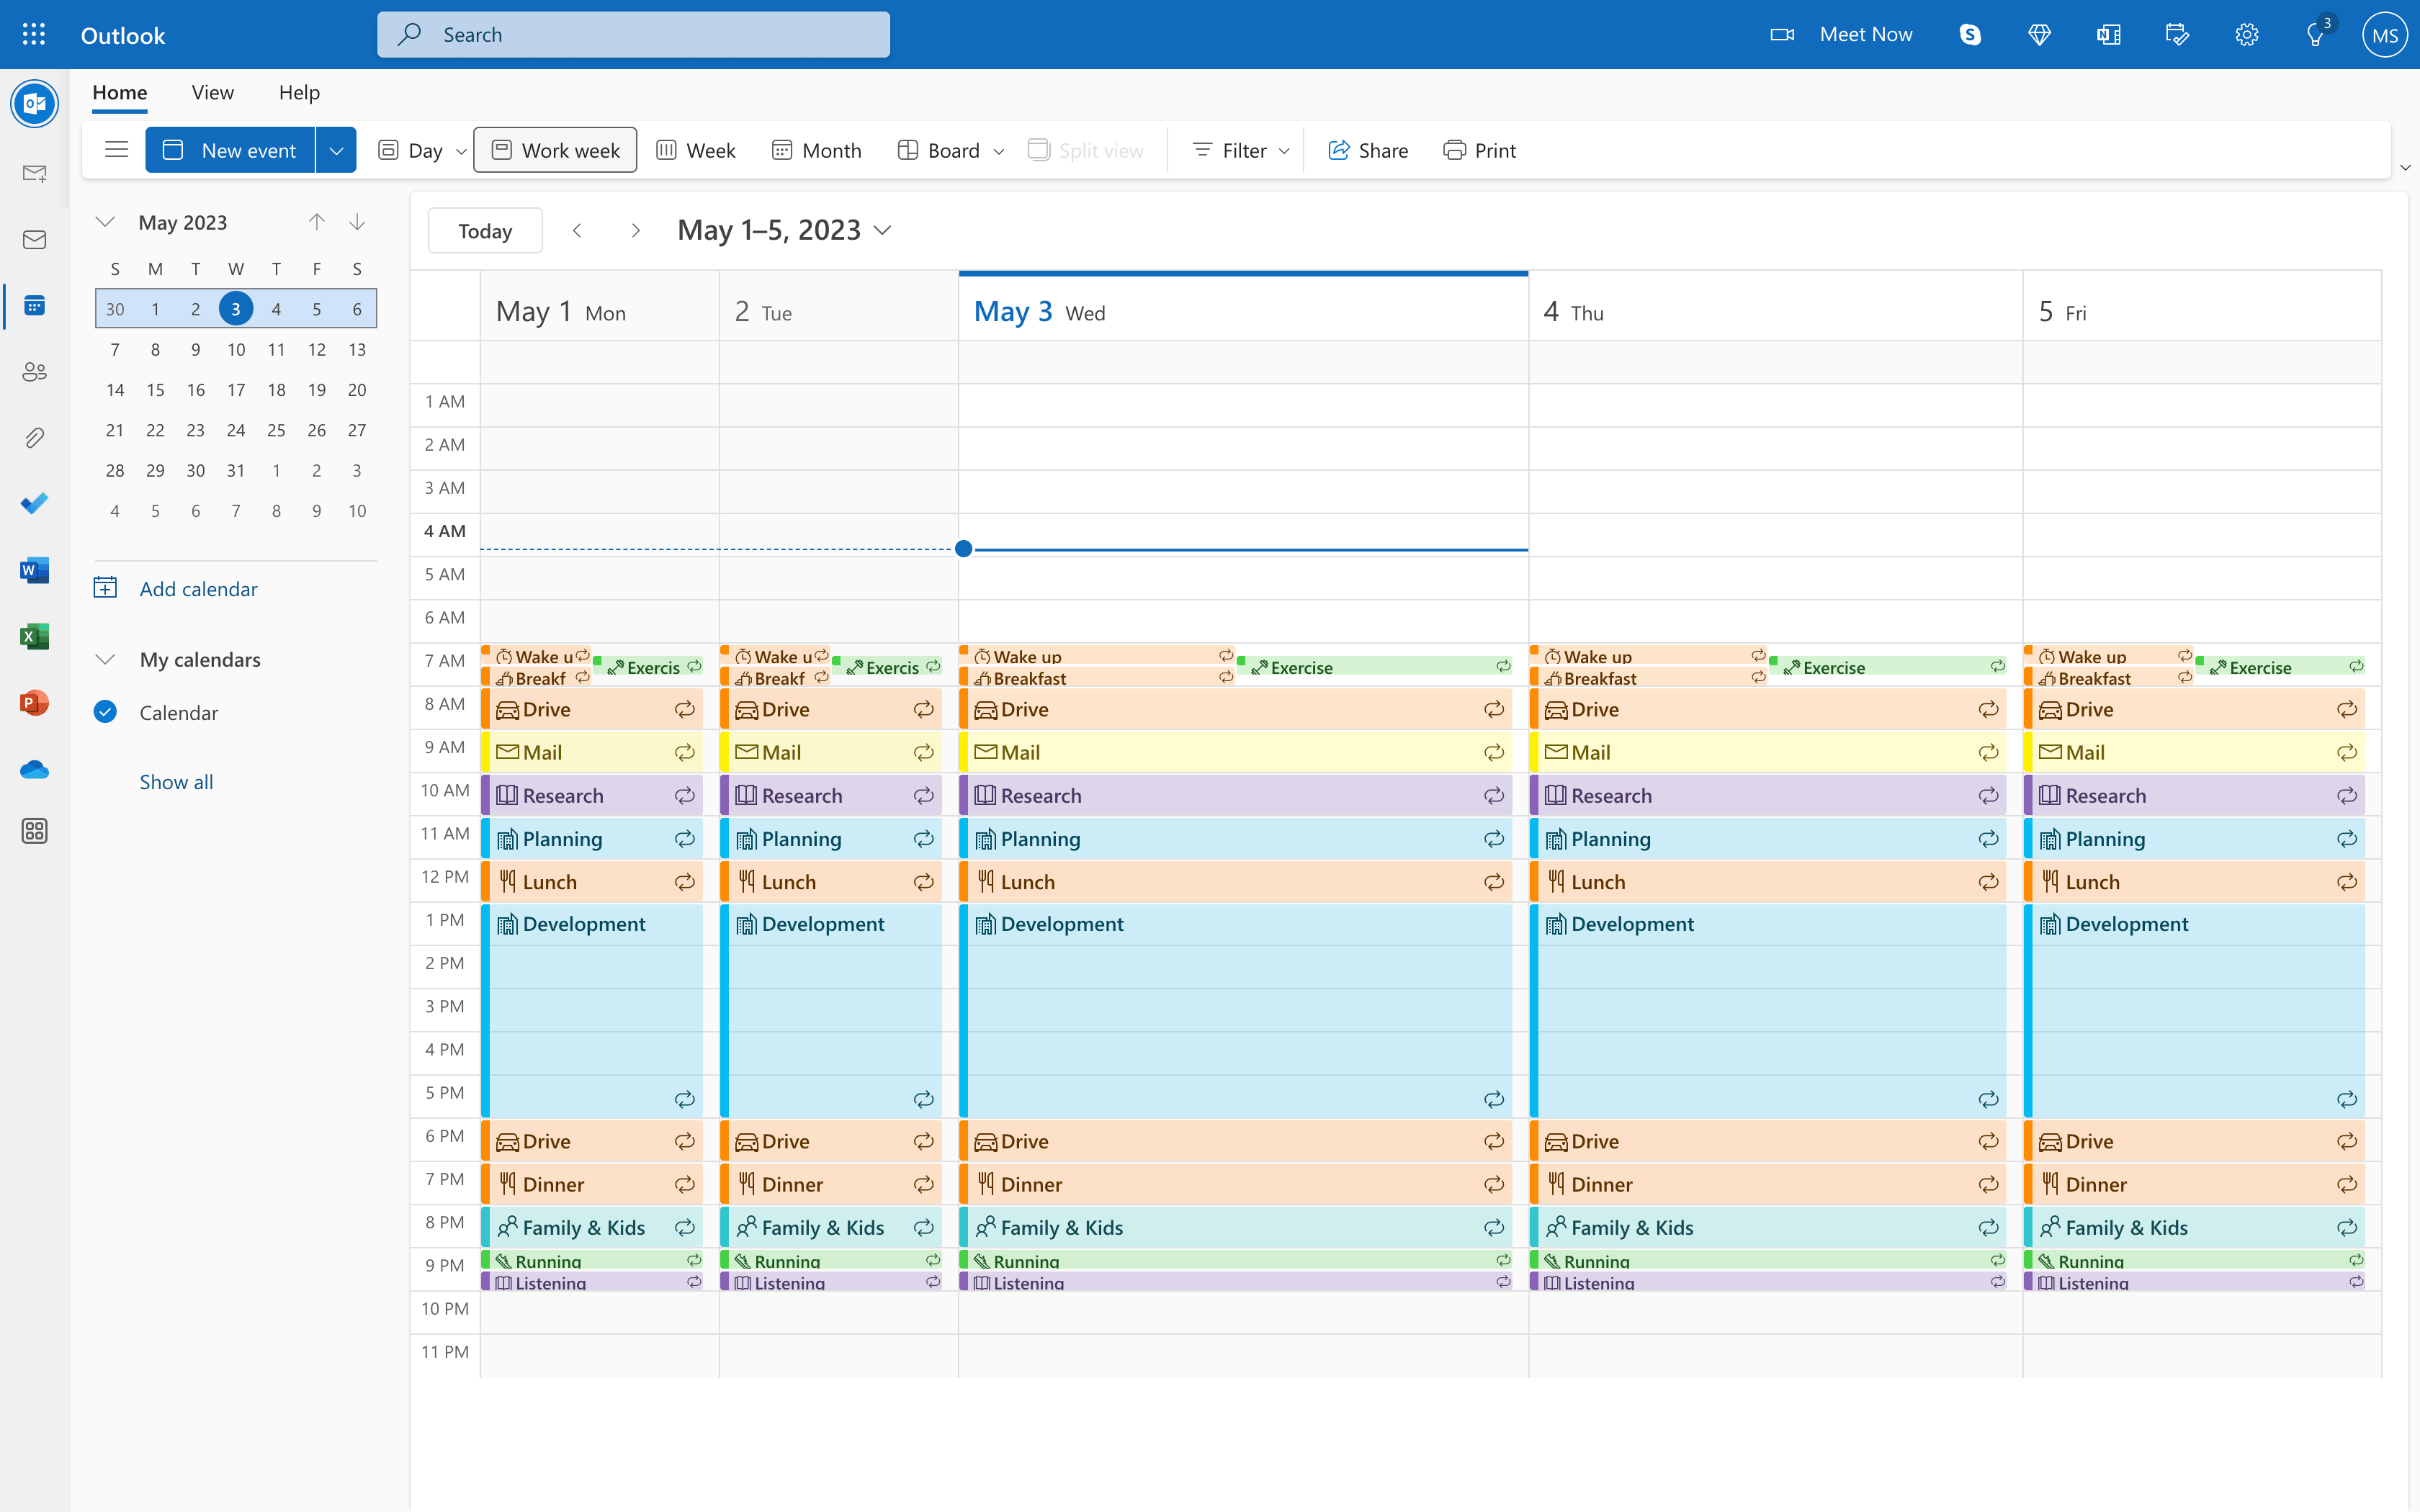Open the app launcher waffle menu

(33, 34)
